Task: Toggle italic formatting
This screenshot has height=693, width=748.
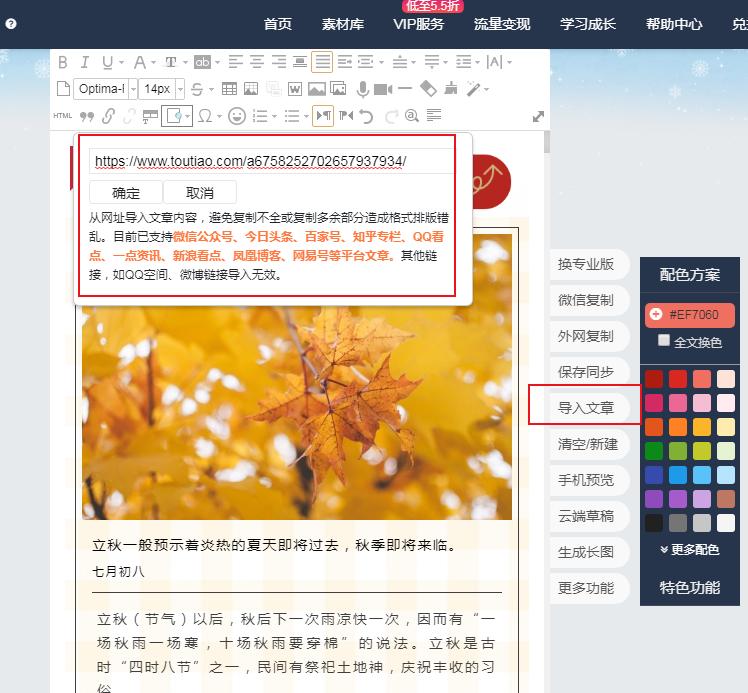Action: tap(84, 62)
